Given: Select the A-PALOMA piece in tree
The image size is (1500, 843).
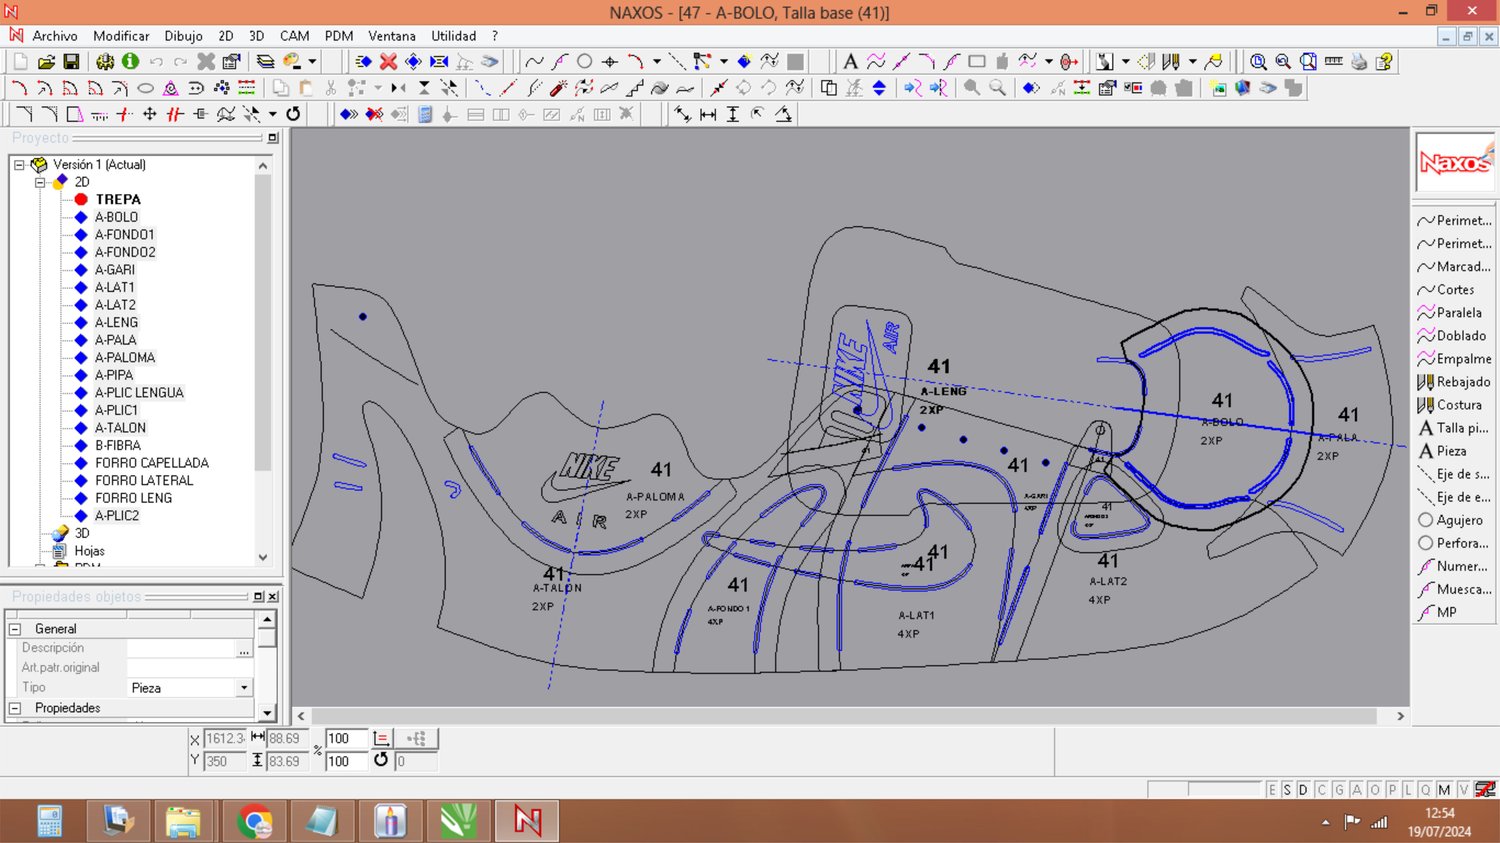Looking at the screenshot, I should pyautogui.click(x=125, y=358).
